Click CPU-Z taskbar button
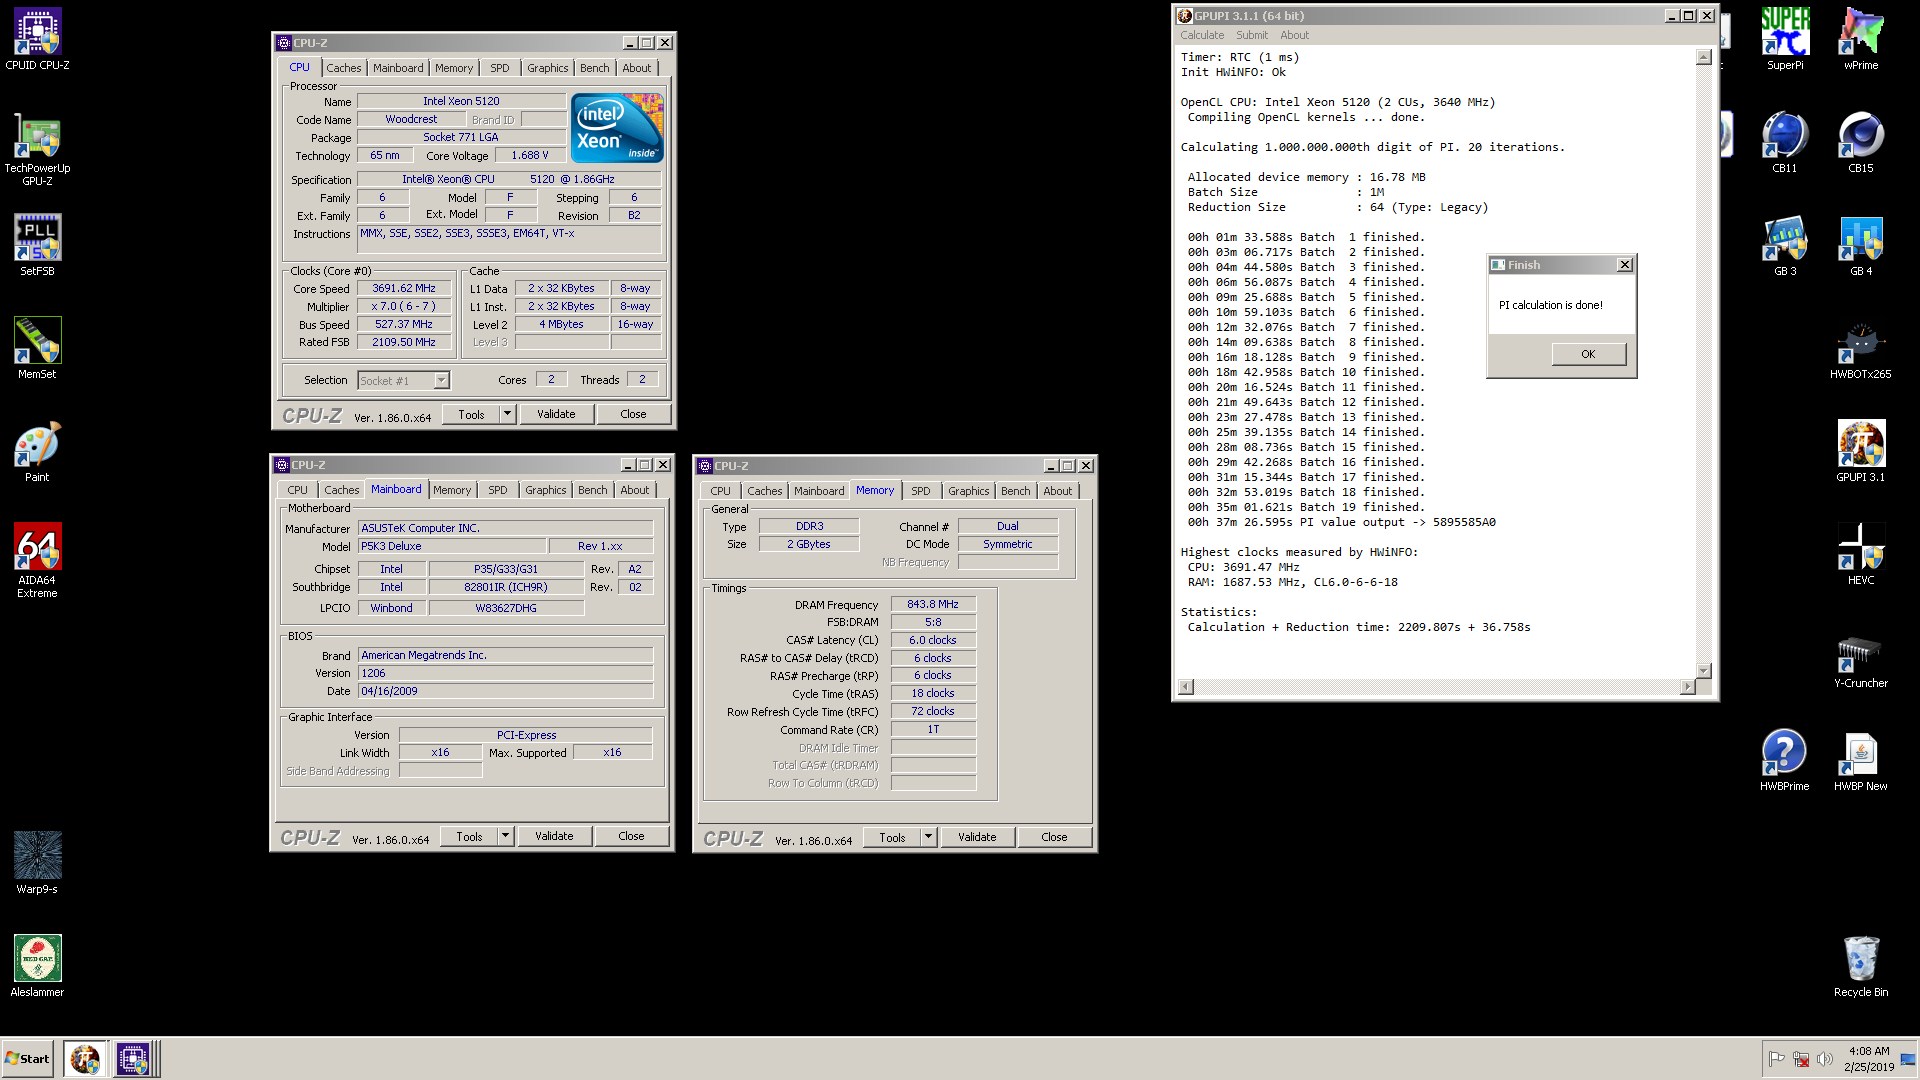Screen dimensions: 1920x1080 click(x=132, y=1058)
